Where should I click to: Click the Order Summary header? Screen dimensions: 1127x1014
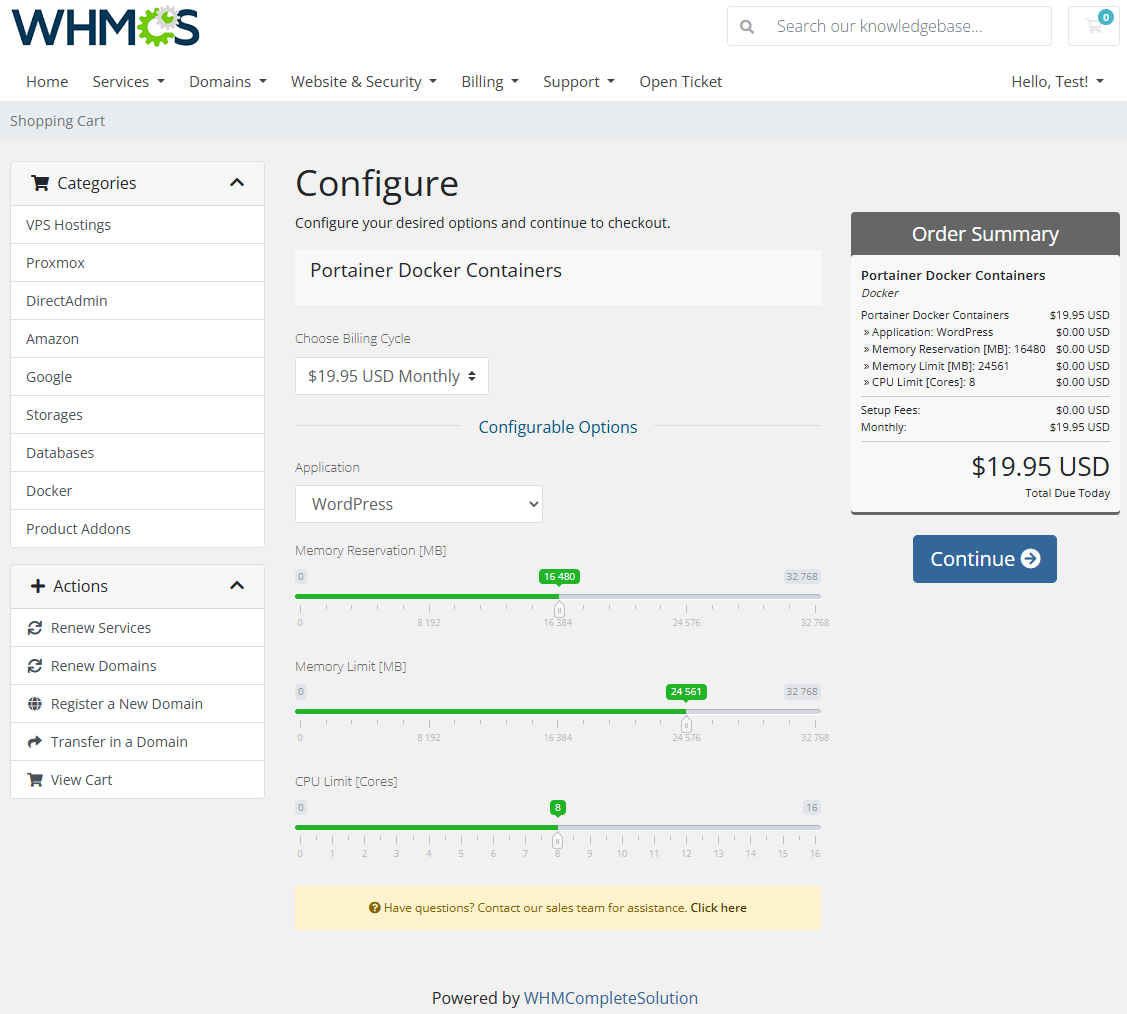point(985,234)
